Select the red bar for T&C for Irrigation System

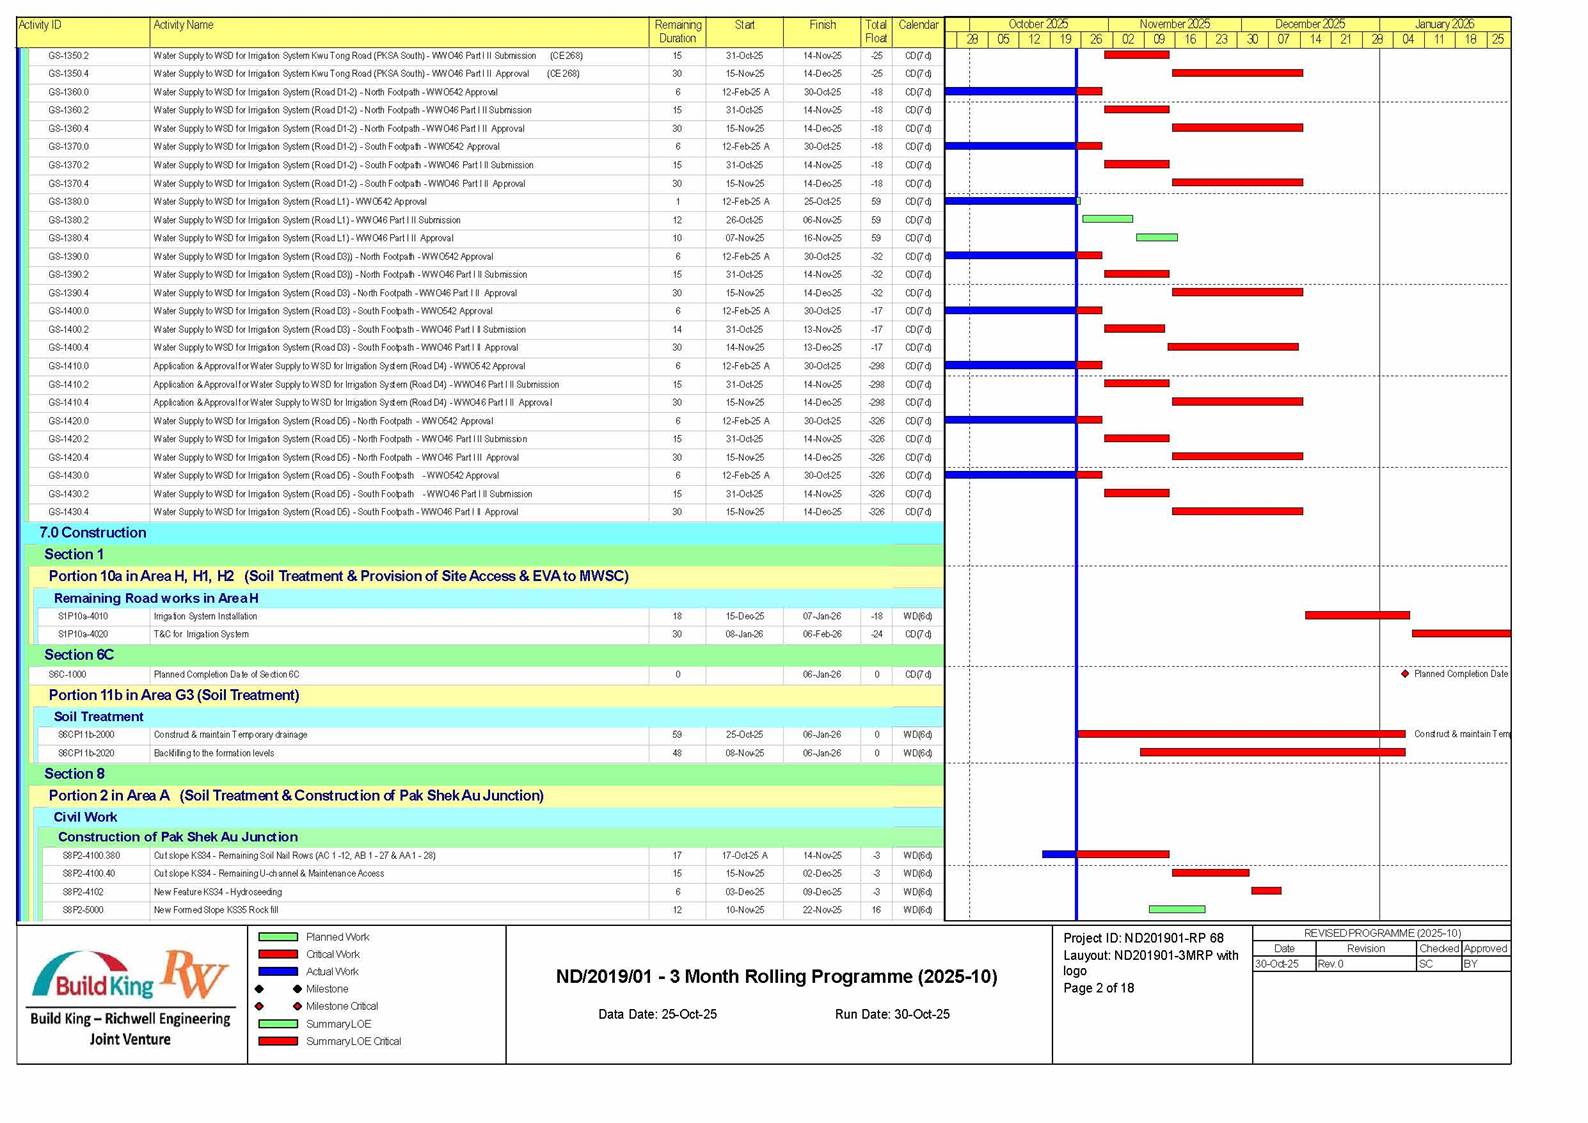pos(1460,634)
